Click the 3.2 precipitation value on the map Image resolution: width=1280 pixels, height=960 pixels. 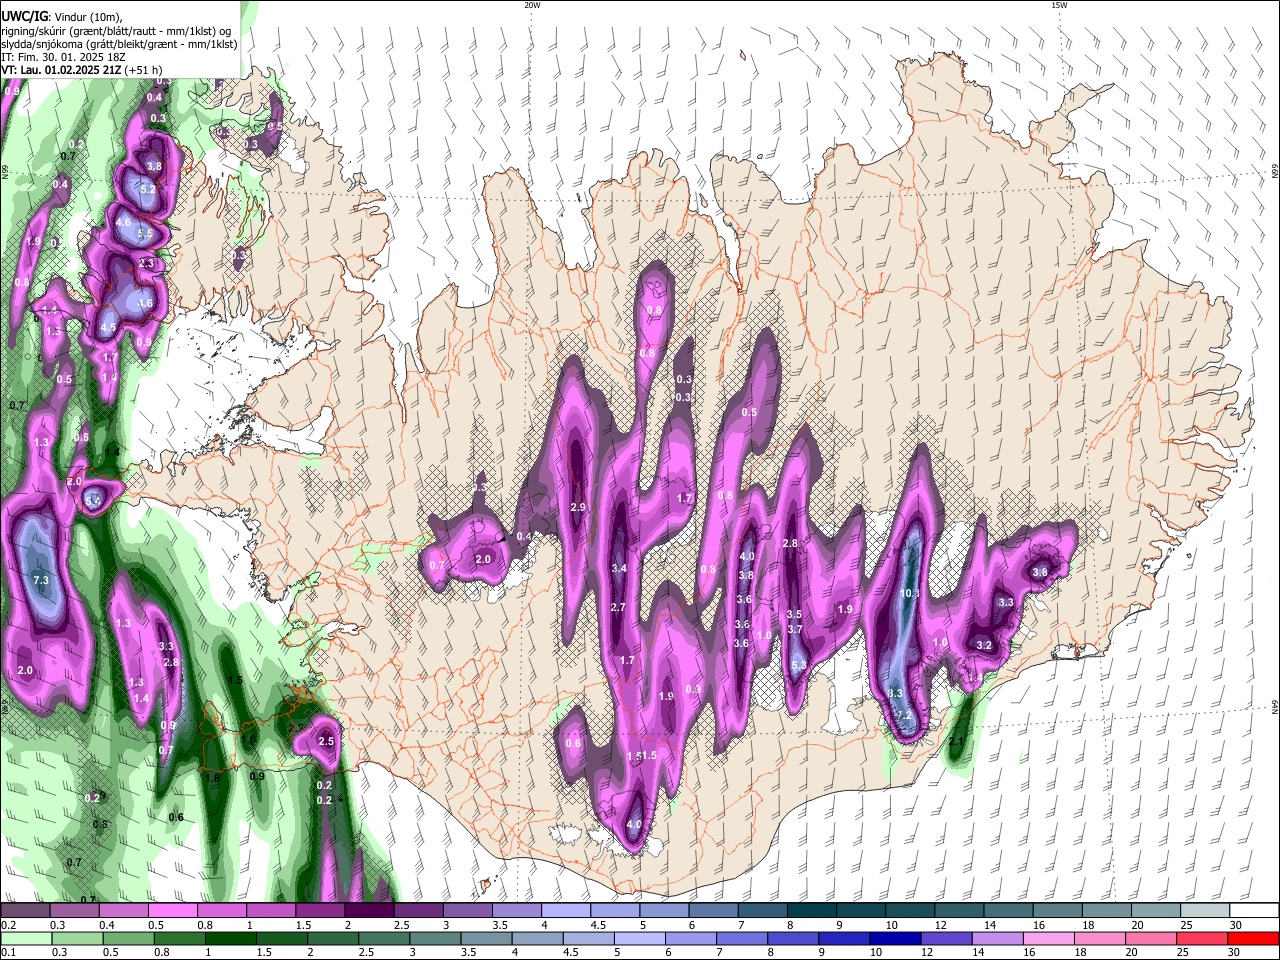[x=984, y=645]
